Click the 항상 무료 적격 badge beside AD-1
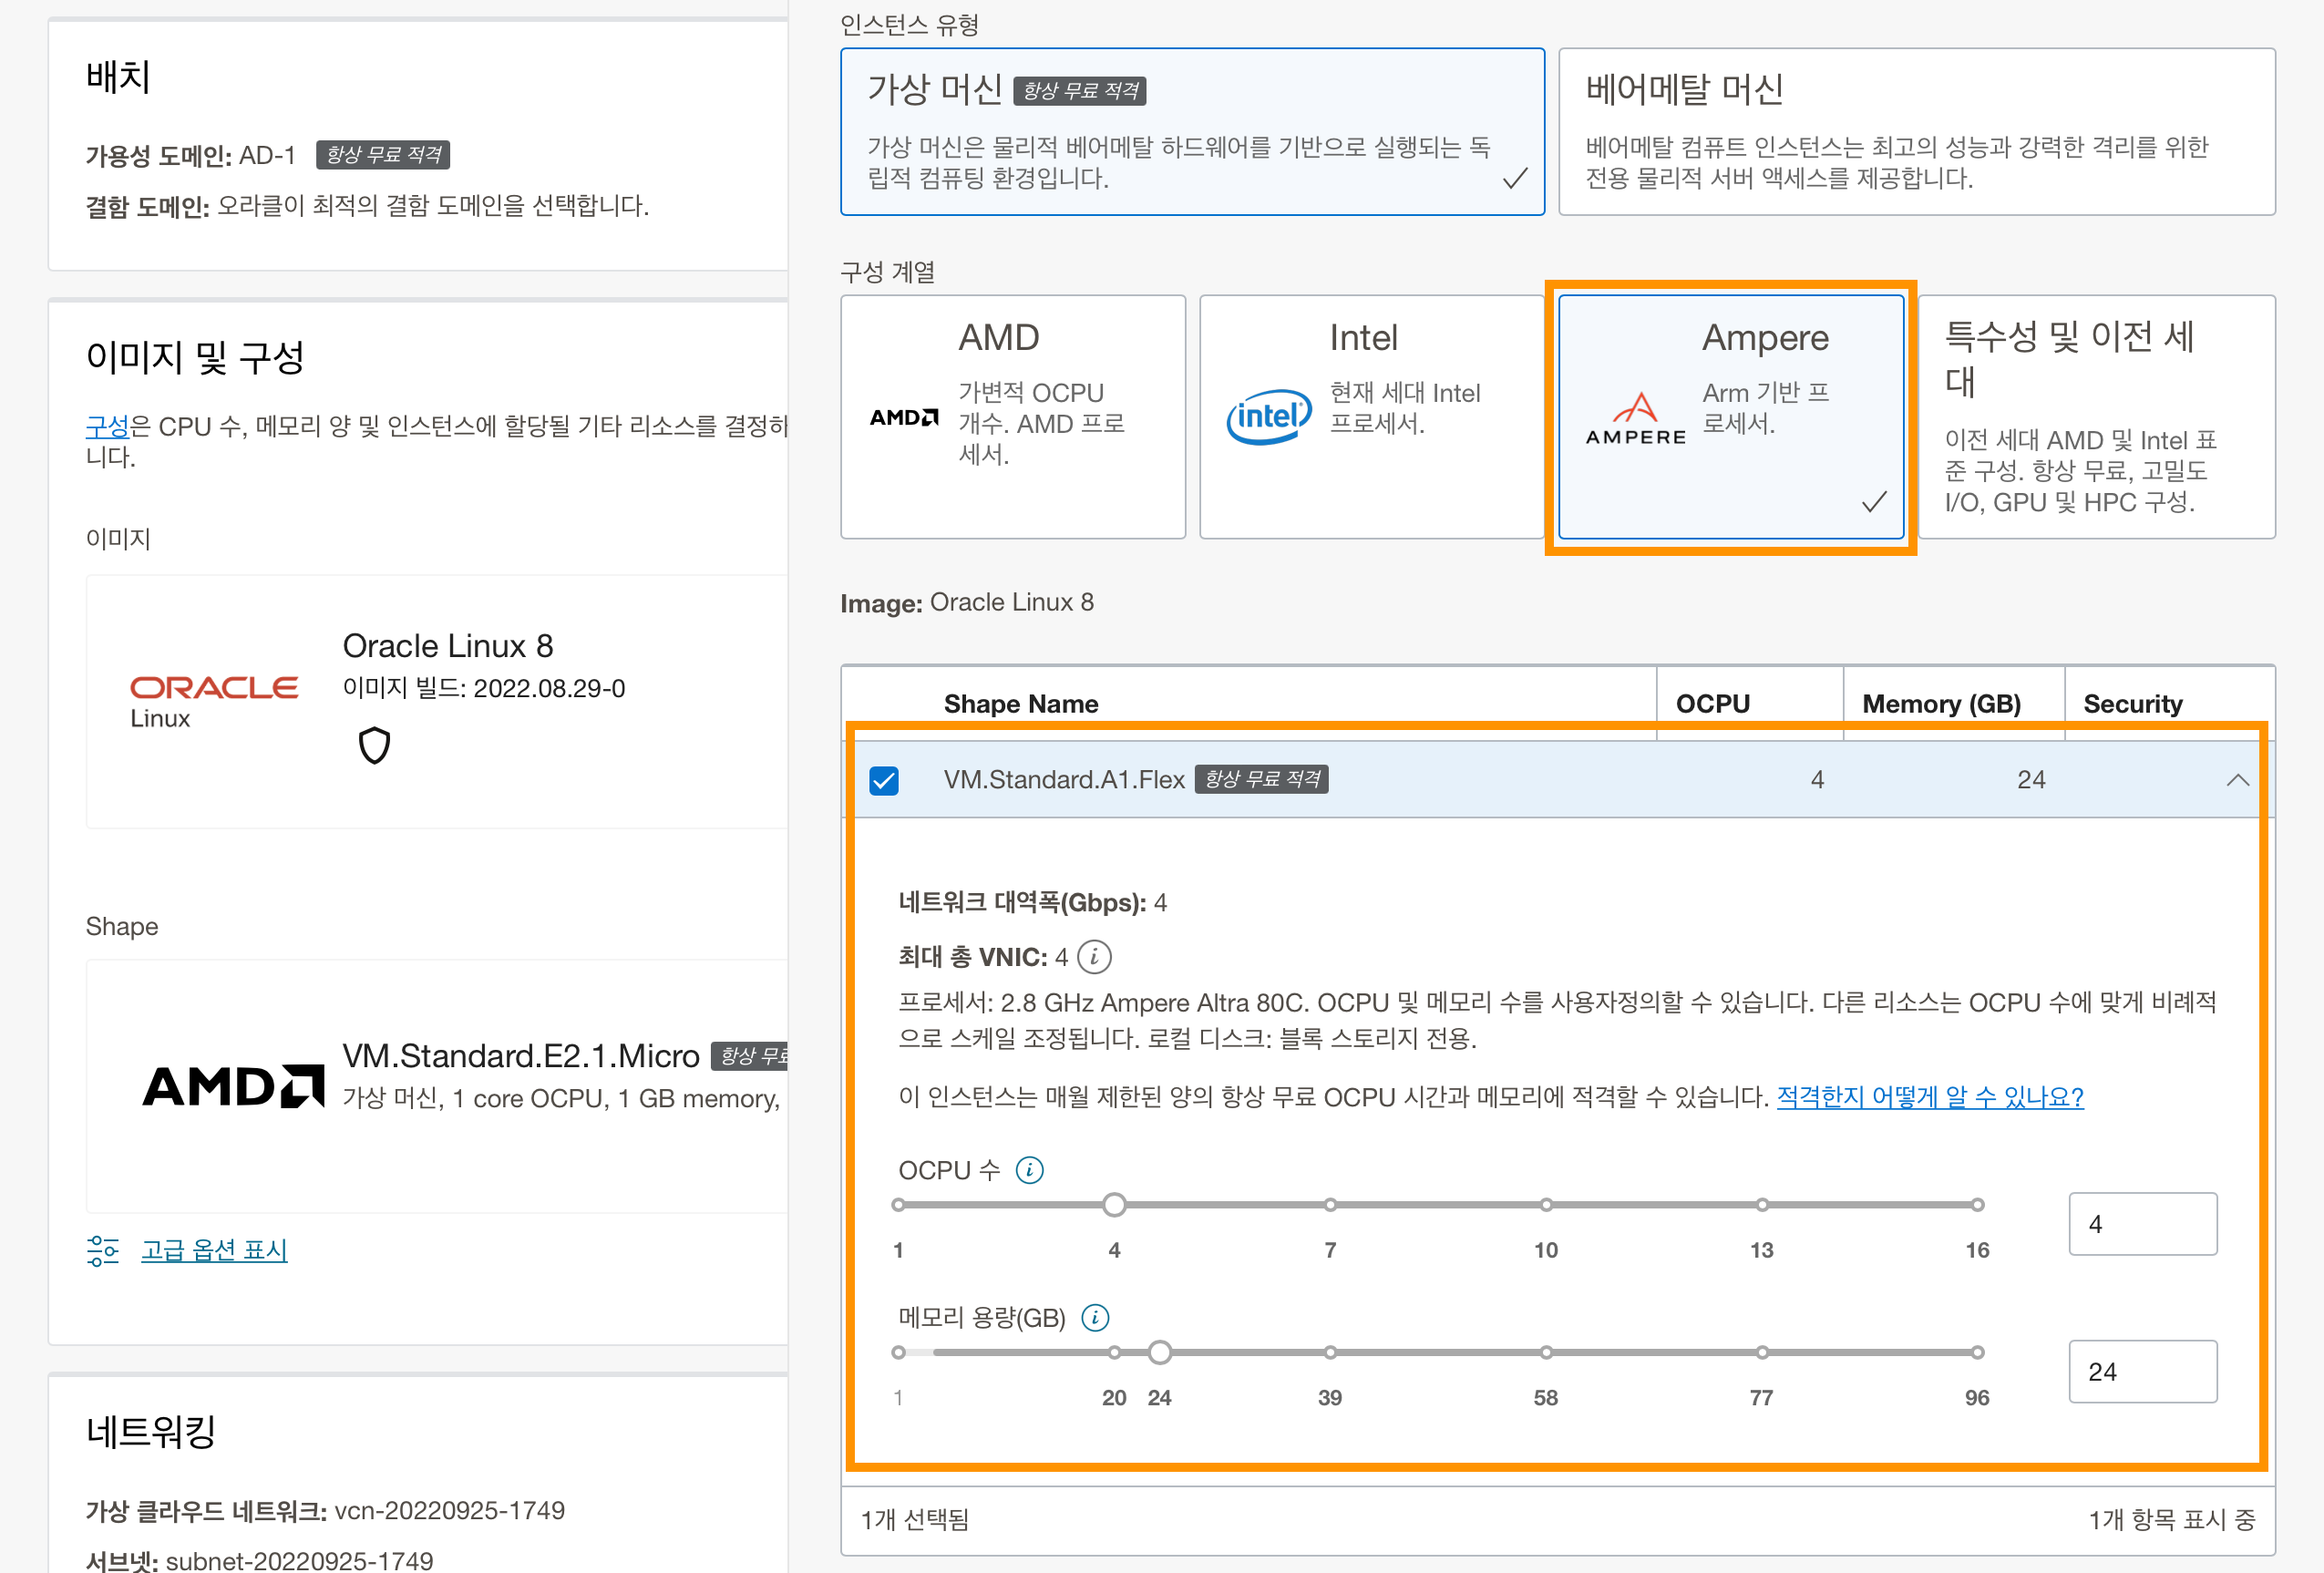Viewport: 2324px width, 1573px height. tap(383, 155)
